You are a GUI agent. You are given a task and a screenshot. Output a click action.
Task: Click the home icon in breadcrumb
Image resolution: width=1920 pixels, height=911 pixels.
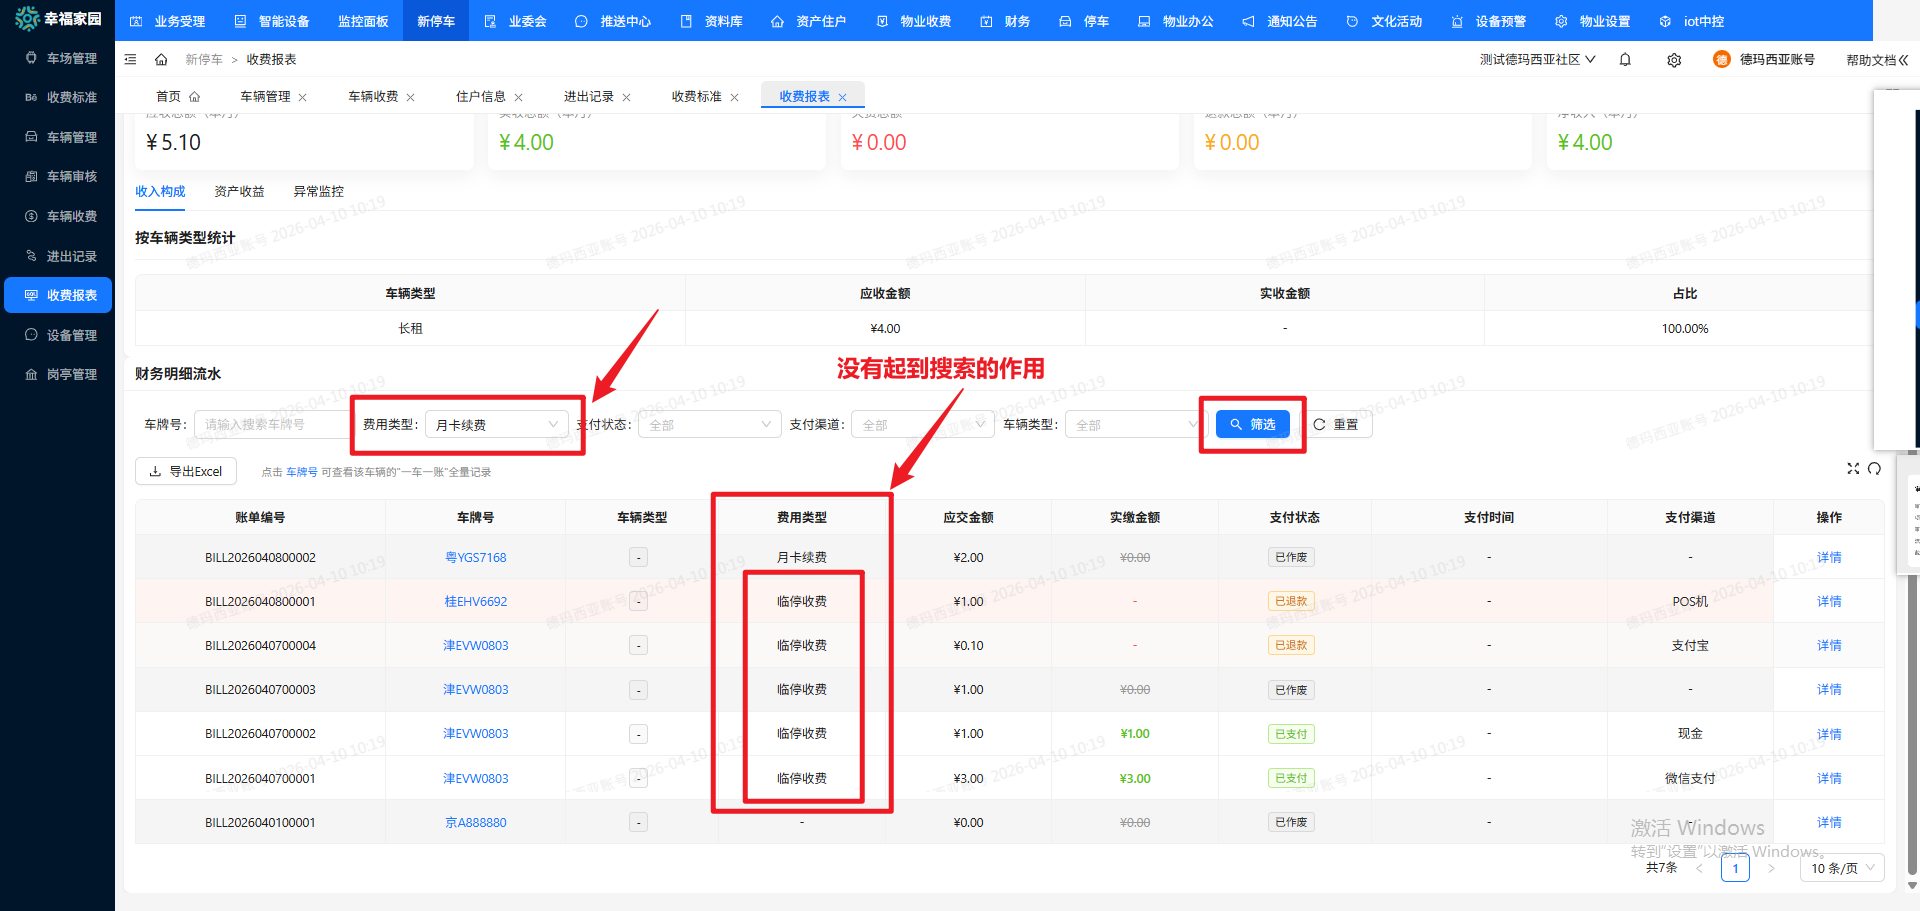pyautogui.click(x=161, y=60)
